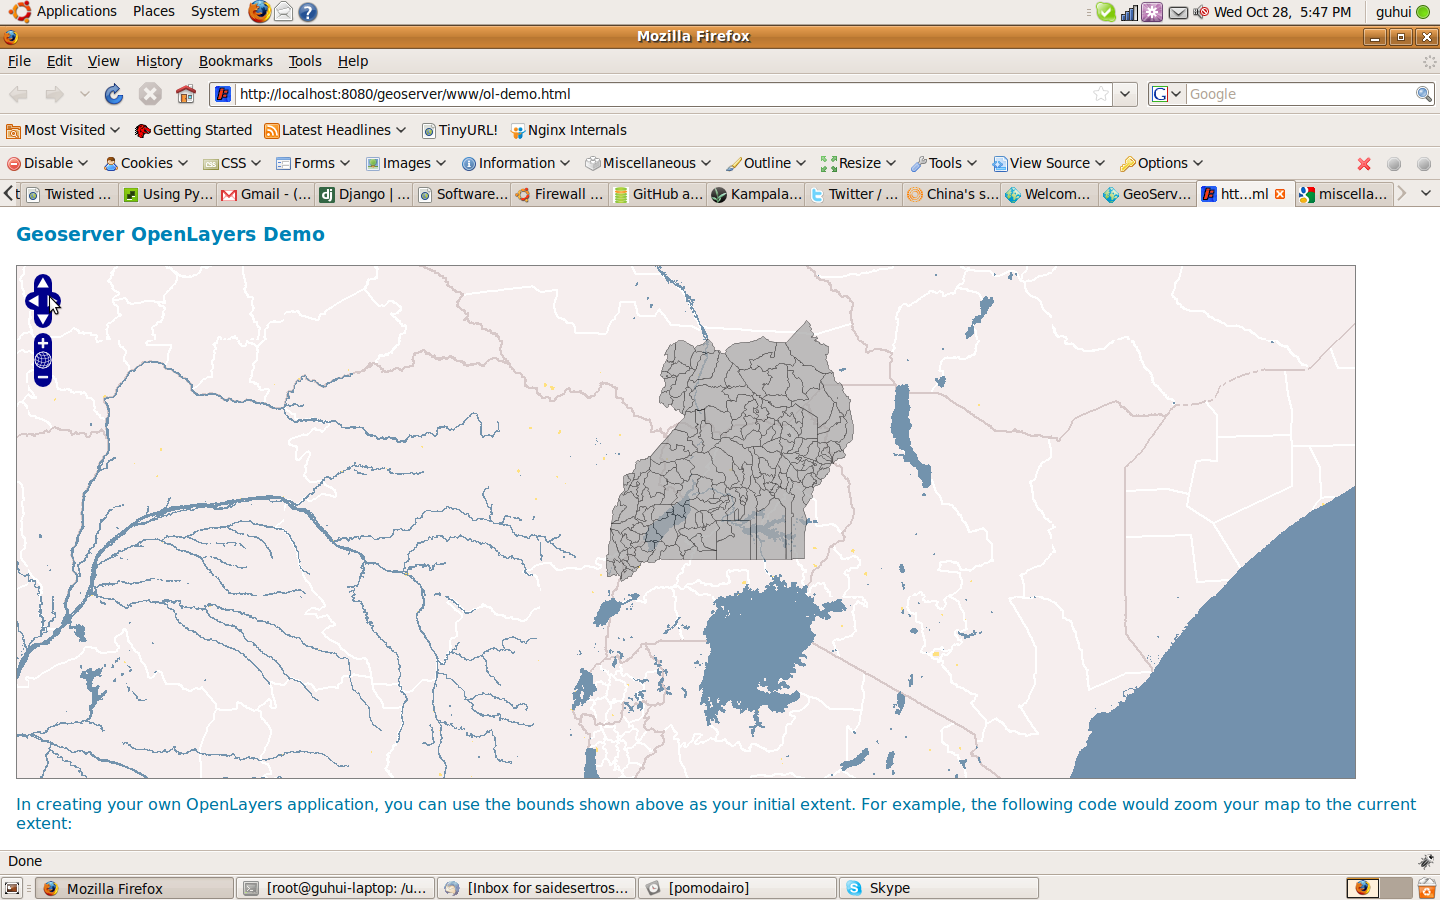The height and width of the screenshot is (900, 1440).
Task: Pan the map down with the arrow
Action: pos(43,319)
